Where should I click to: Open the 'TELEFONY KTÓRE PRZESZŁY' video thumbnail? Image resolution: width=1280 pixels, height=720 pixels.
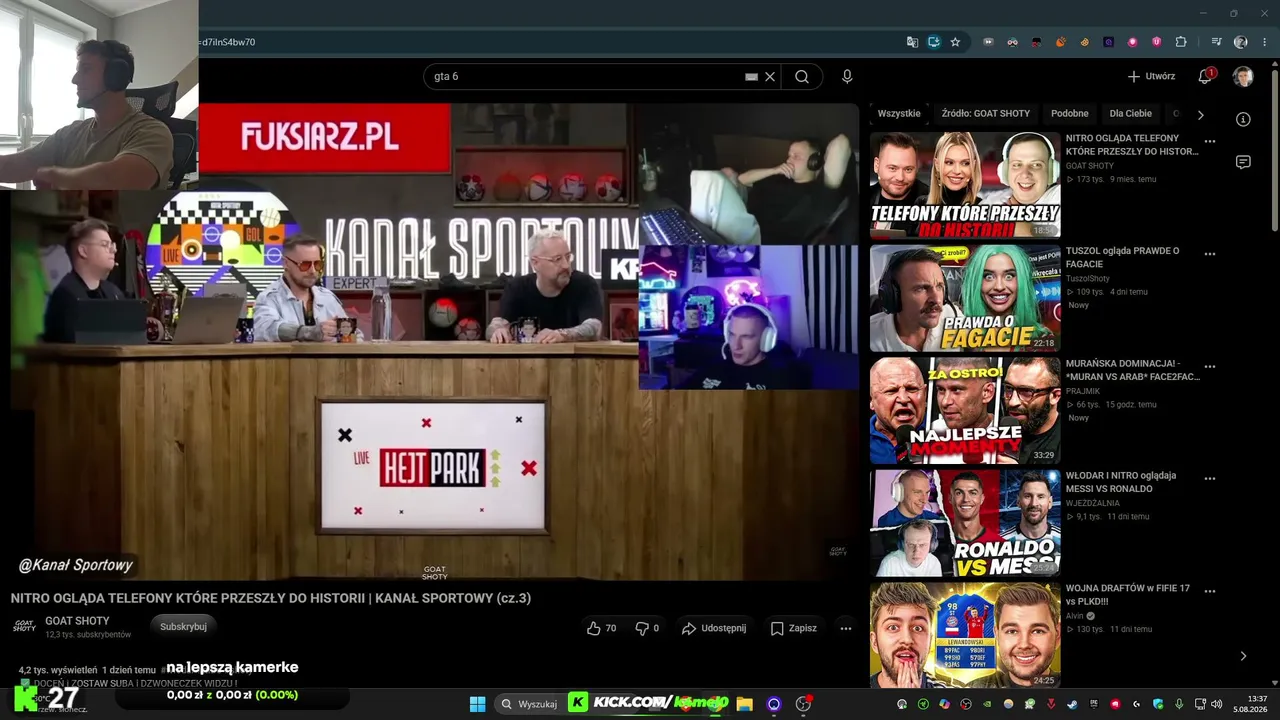tap(965, 185)
